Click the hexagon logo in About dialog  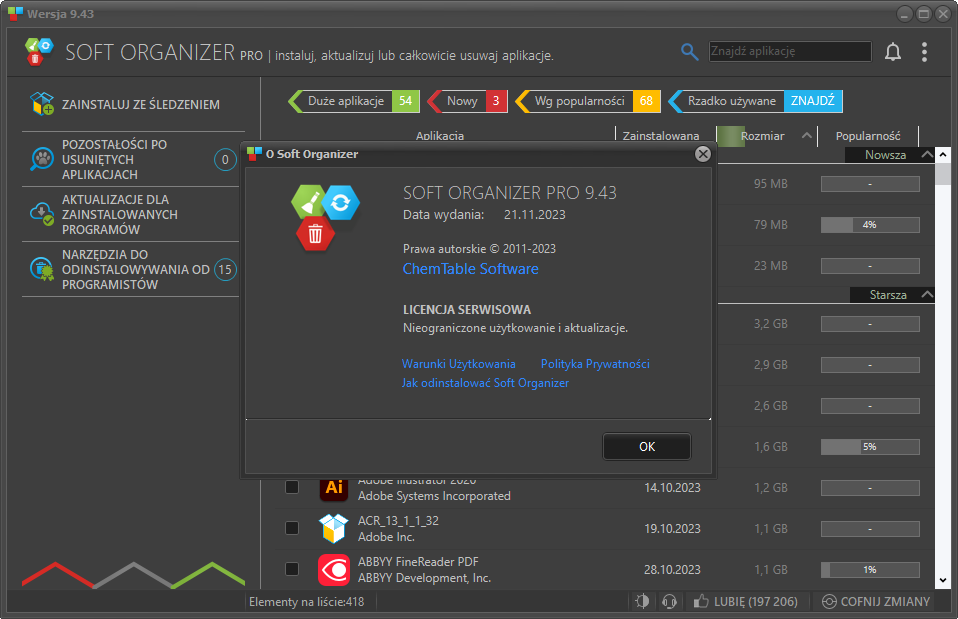pyautogui.click(x=324, y=218)
